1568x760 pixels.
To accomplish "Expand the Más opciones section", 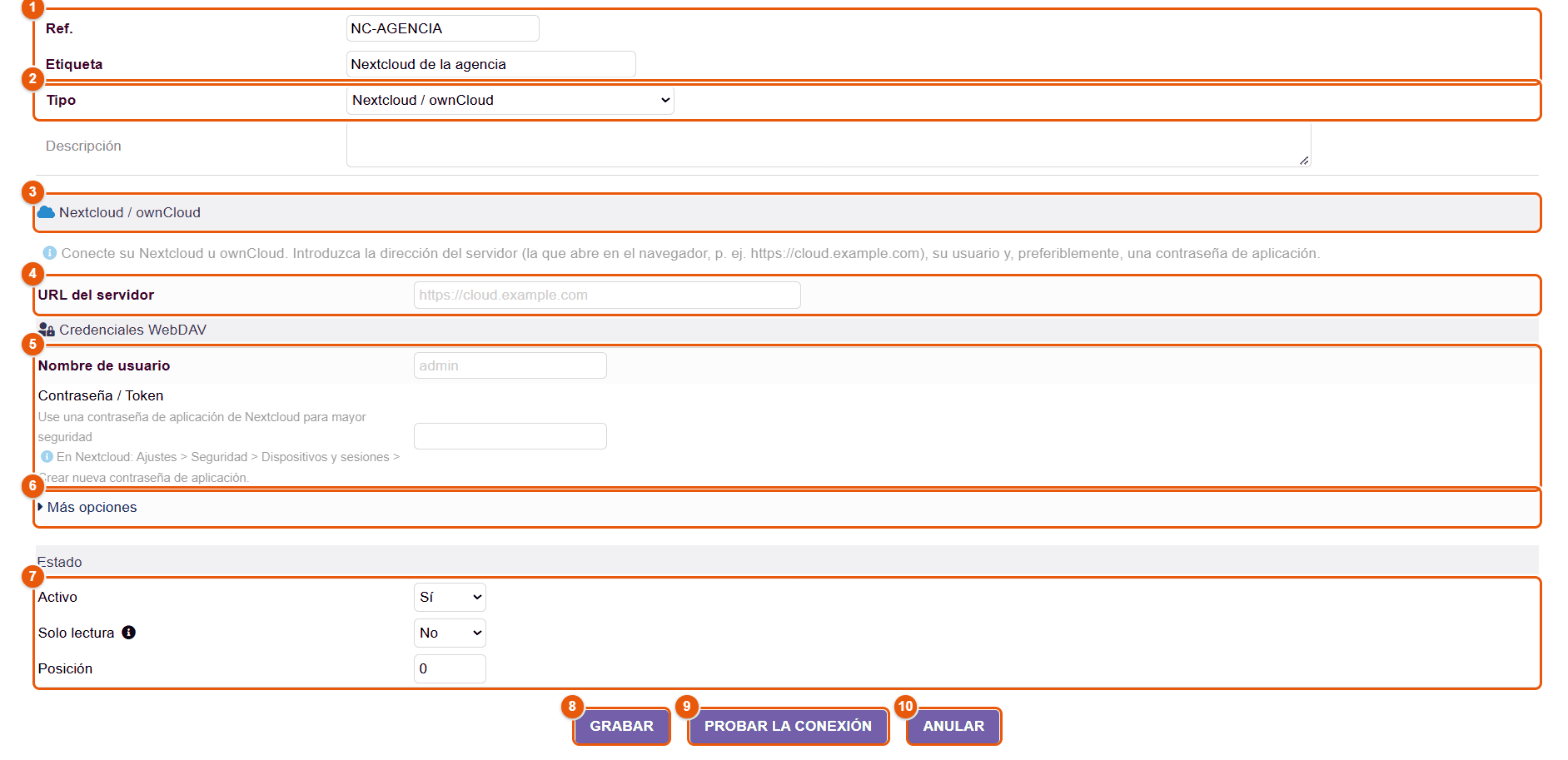I will (87, 507).
